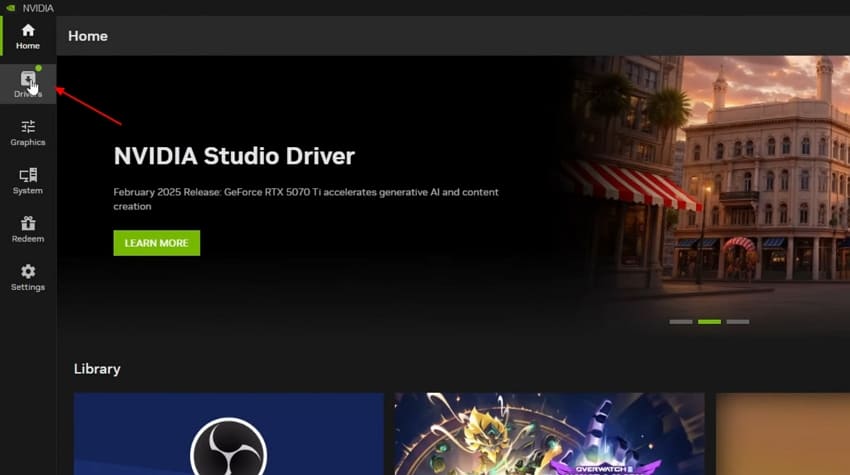The image size is (850, 475).
Task: Open Settings gear in sidebar
Action: click(28, 278)
